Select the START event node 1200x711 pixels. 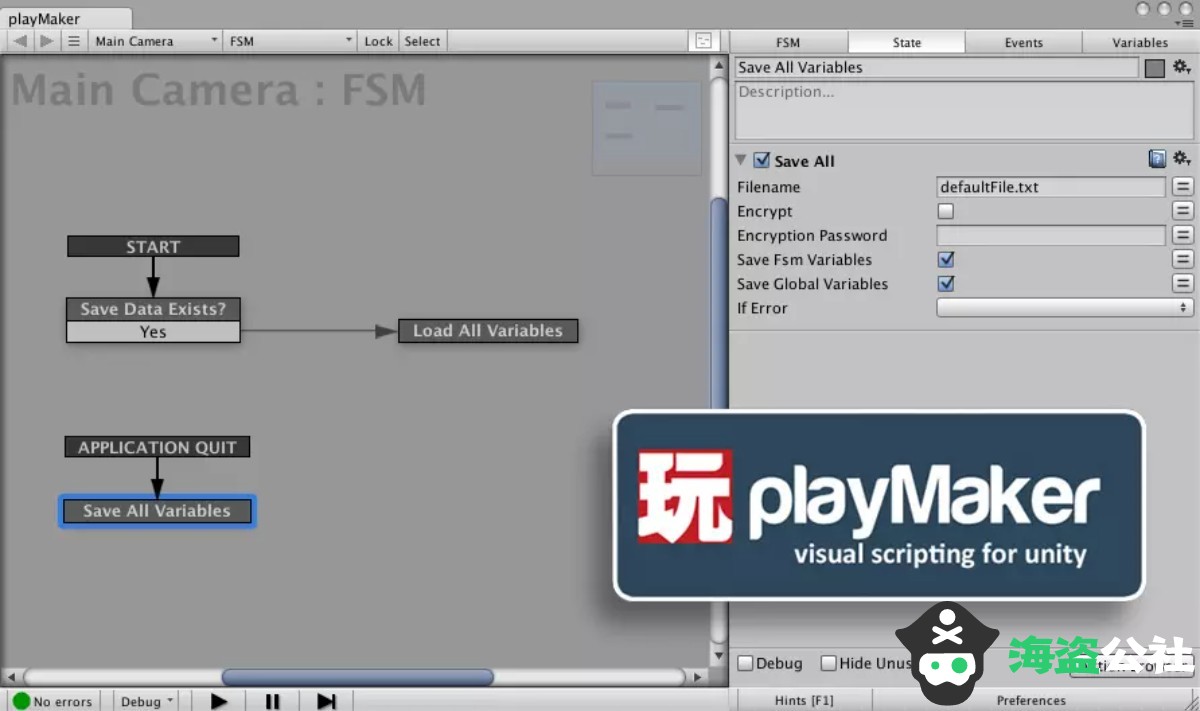(x=153, y=247)
